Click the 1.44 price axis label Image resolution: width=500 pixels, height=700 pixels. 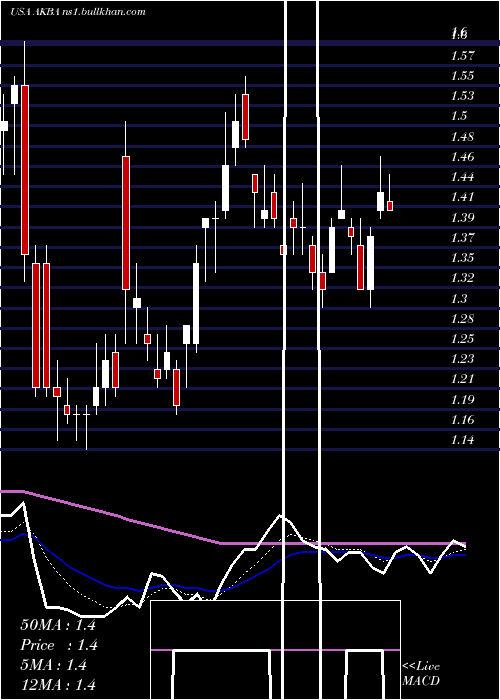pyautogui.click(x=462, y=177)
